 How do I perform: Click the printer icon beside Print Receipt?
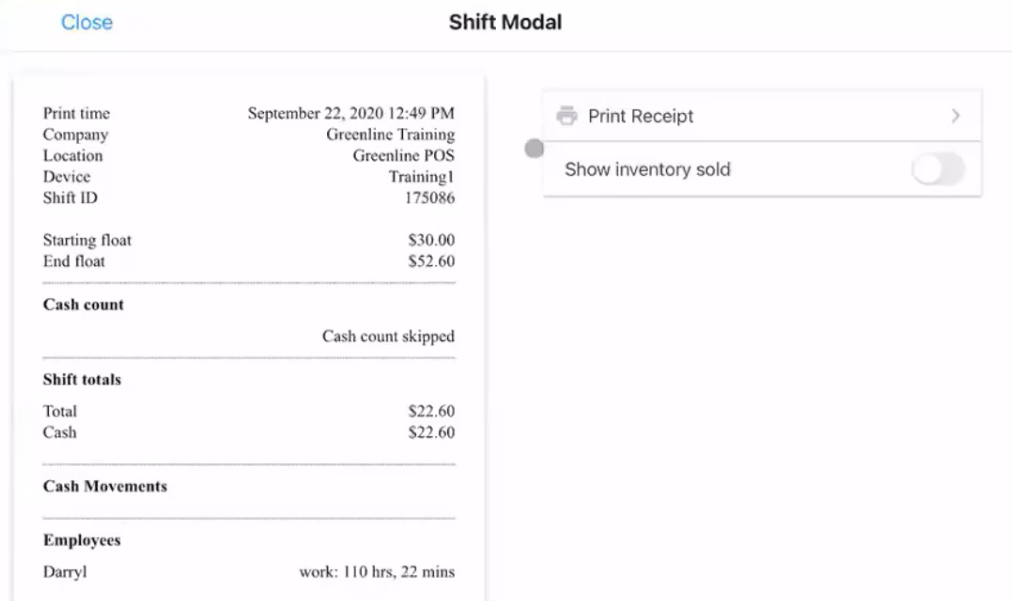567,116
